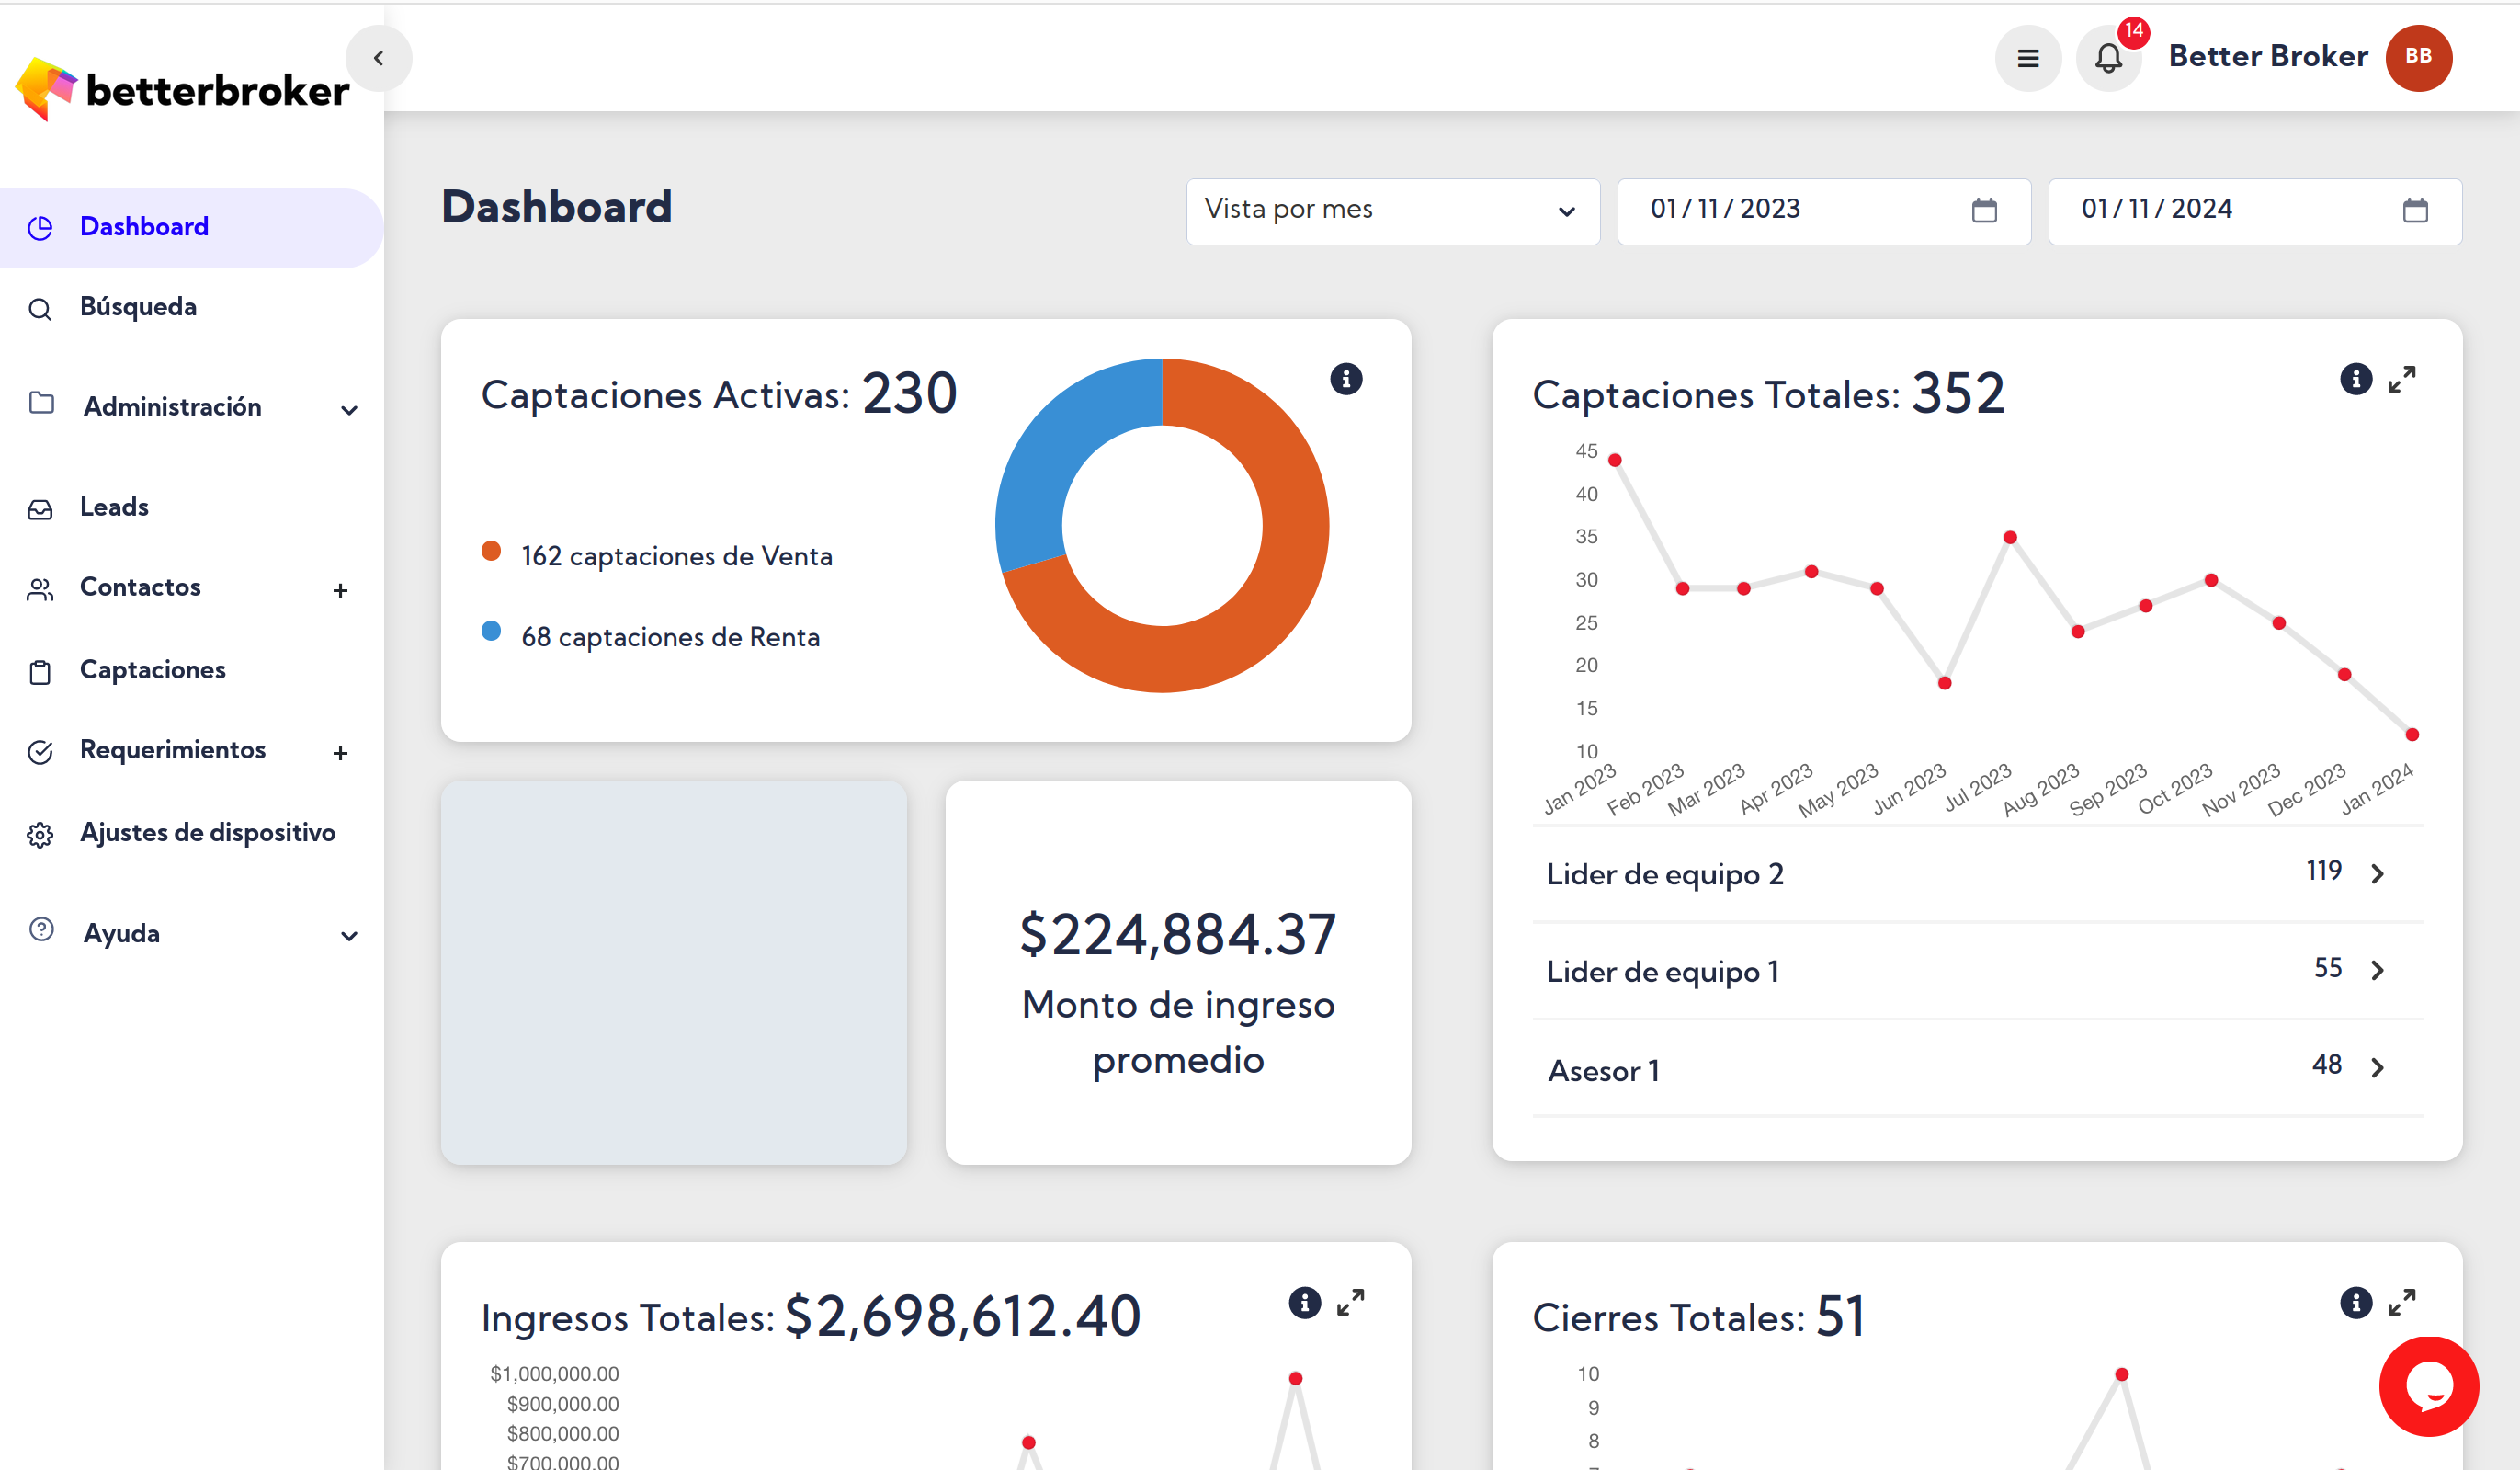Image resolution: width=2520 pixels, height=1470 pixels.
Task: Click the info icon on Ingresos Totales card
Action: 1304,1302
